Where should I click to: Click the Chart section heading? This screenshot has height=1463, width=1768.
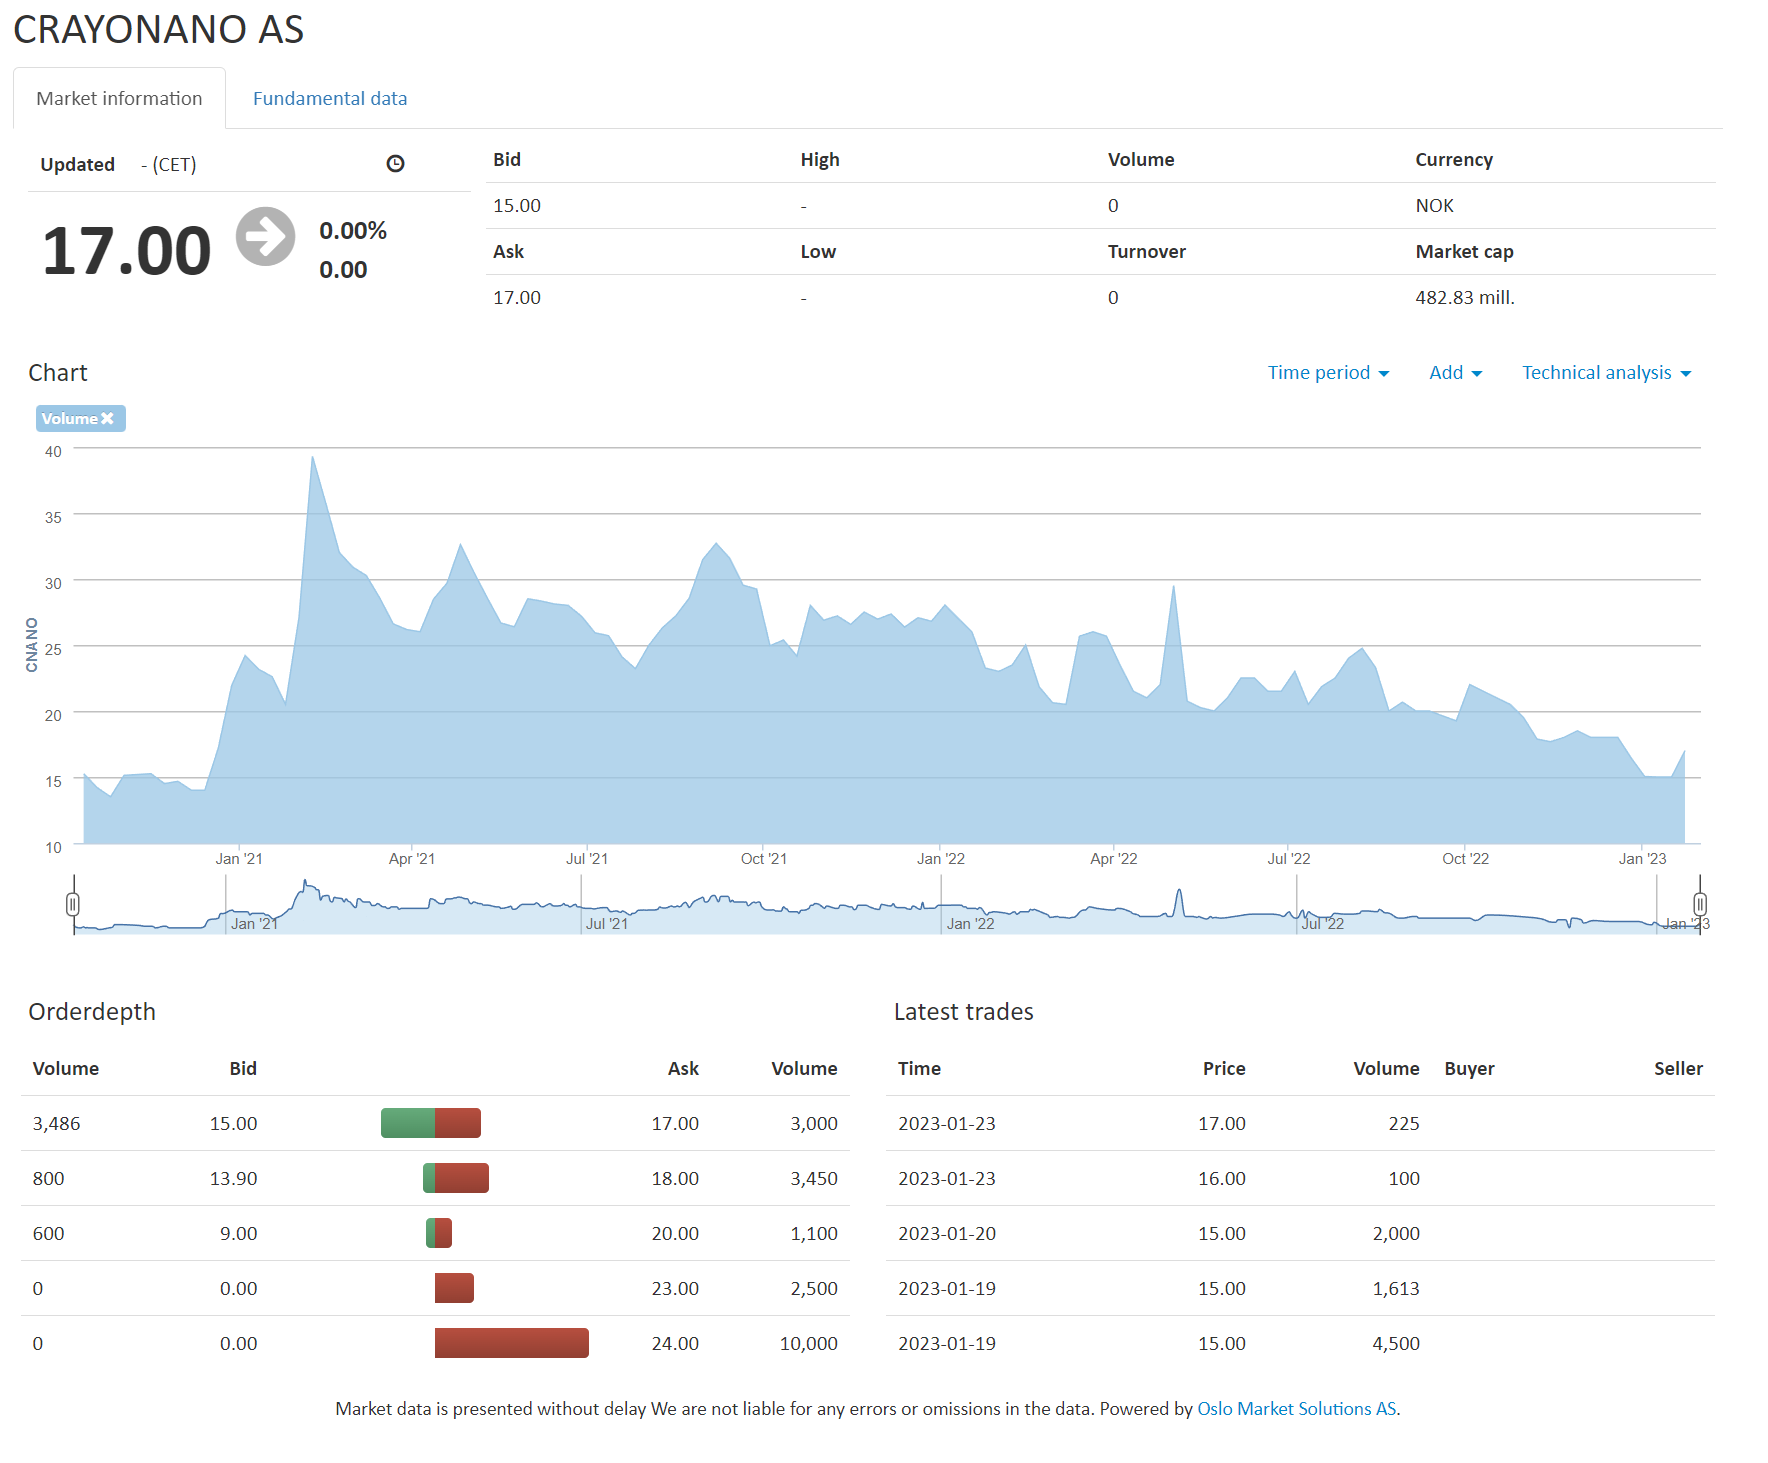tap(58, 372)
